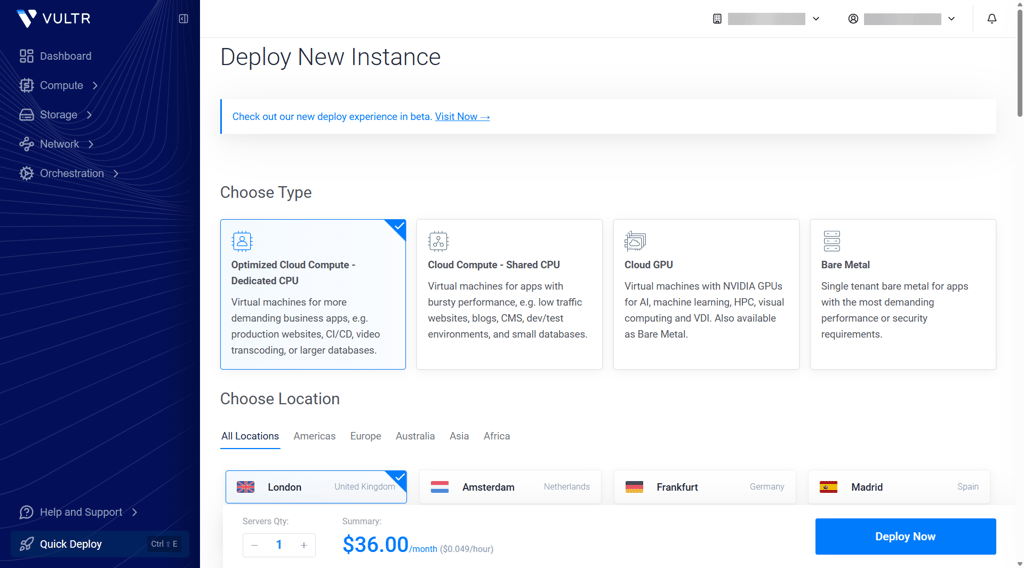Screen dimensions: 1024x568
Task: Click the servers quantity field
Action: [x=279, y=545]
